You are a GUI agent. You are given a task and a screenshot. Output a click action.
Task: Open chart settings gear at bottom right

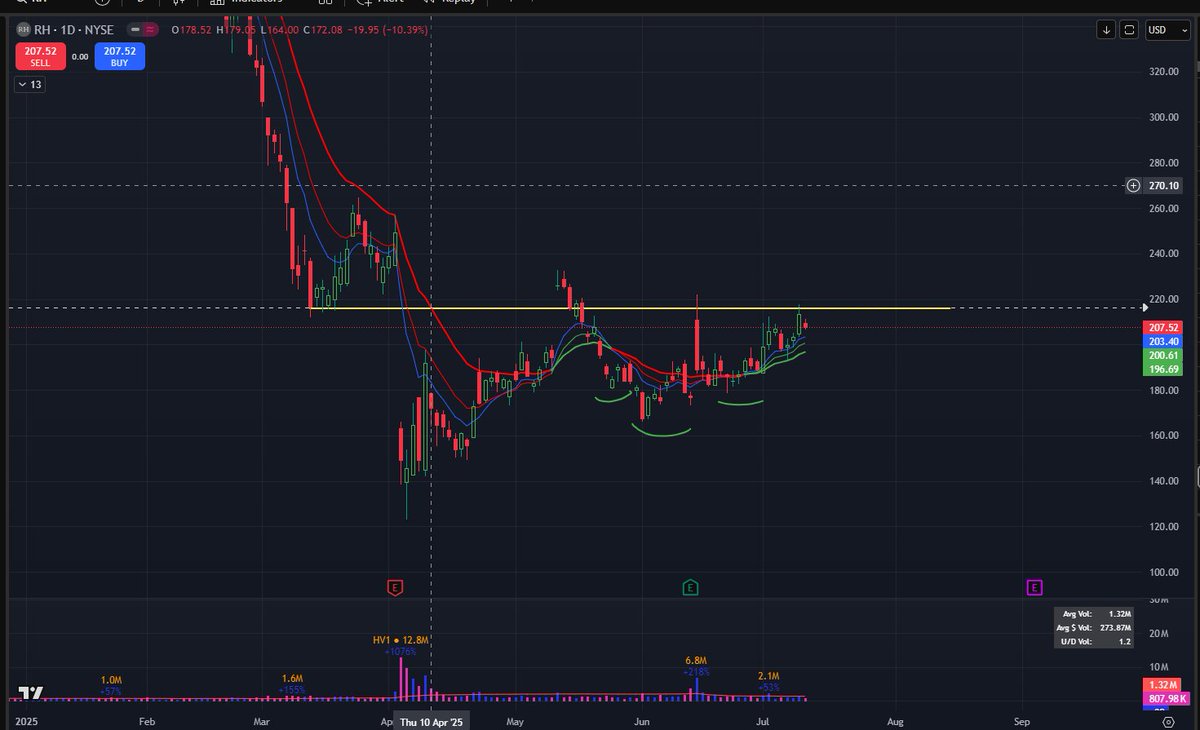[x=1168, y=720]
